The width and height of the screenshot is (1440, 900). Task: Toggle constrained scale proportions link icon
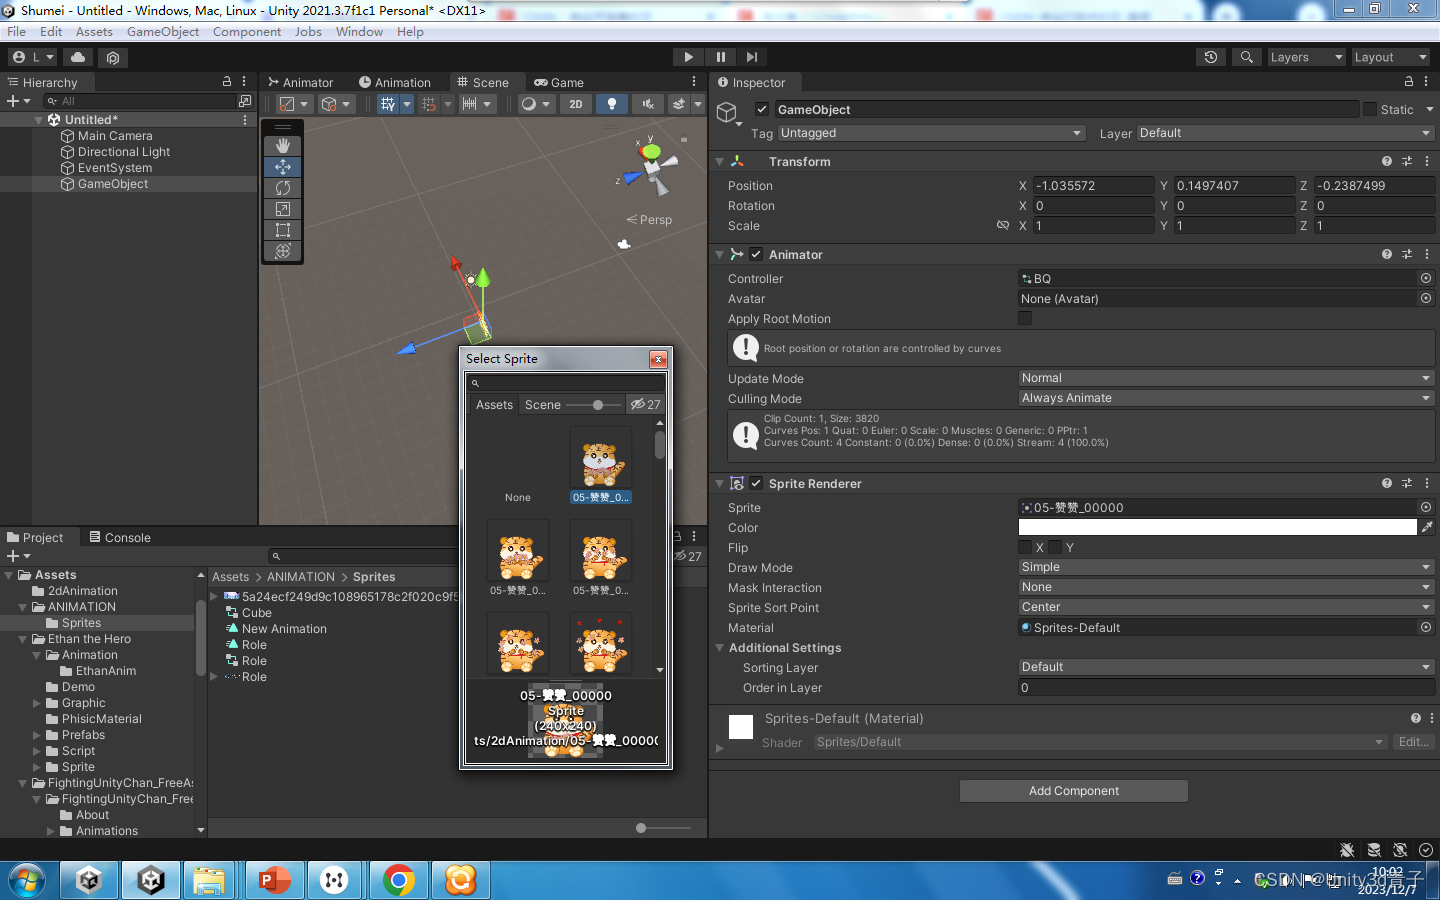click(x=1003, y=226)
